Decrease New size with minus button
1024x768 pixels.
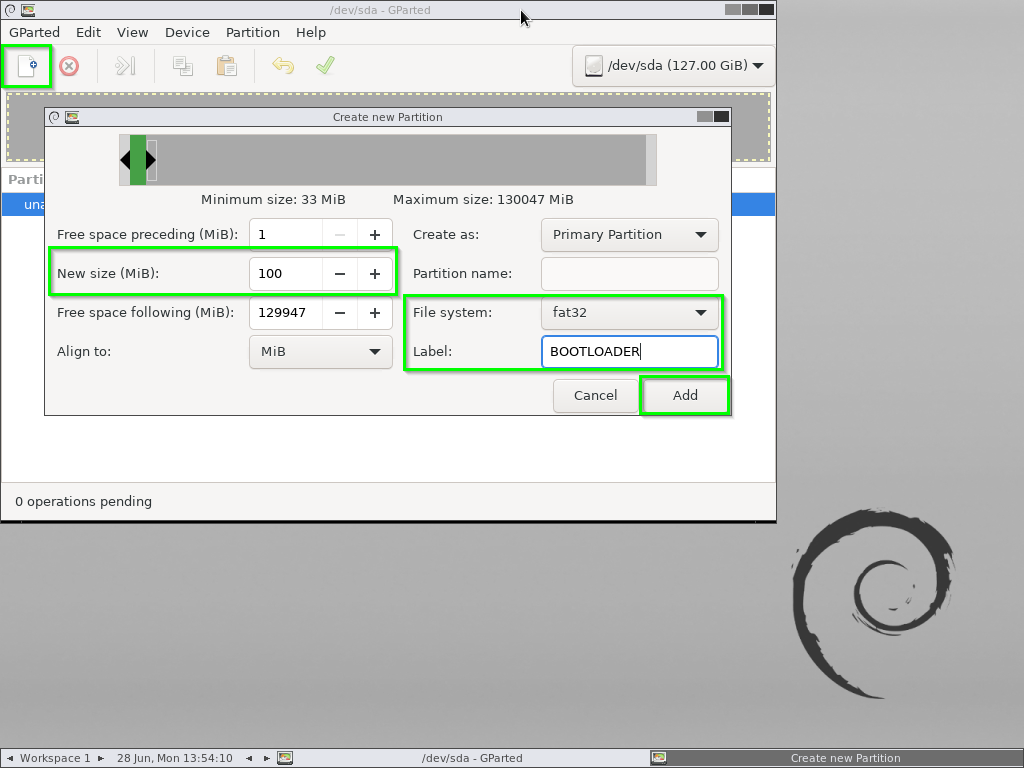point(340,274)
